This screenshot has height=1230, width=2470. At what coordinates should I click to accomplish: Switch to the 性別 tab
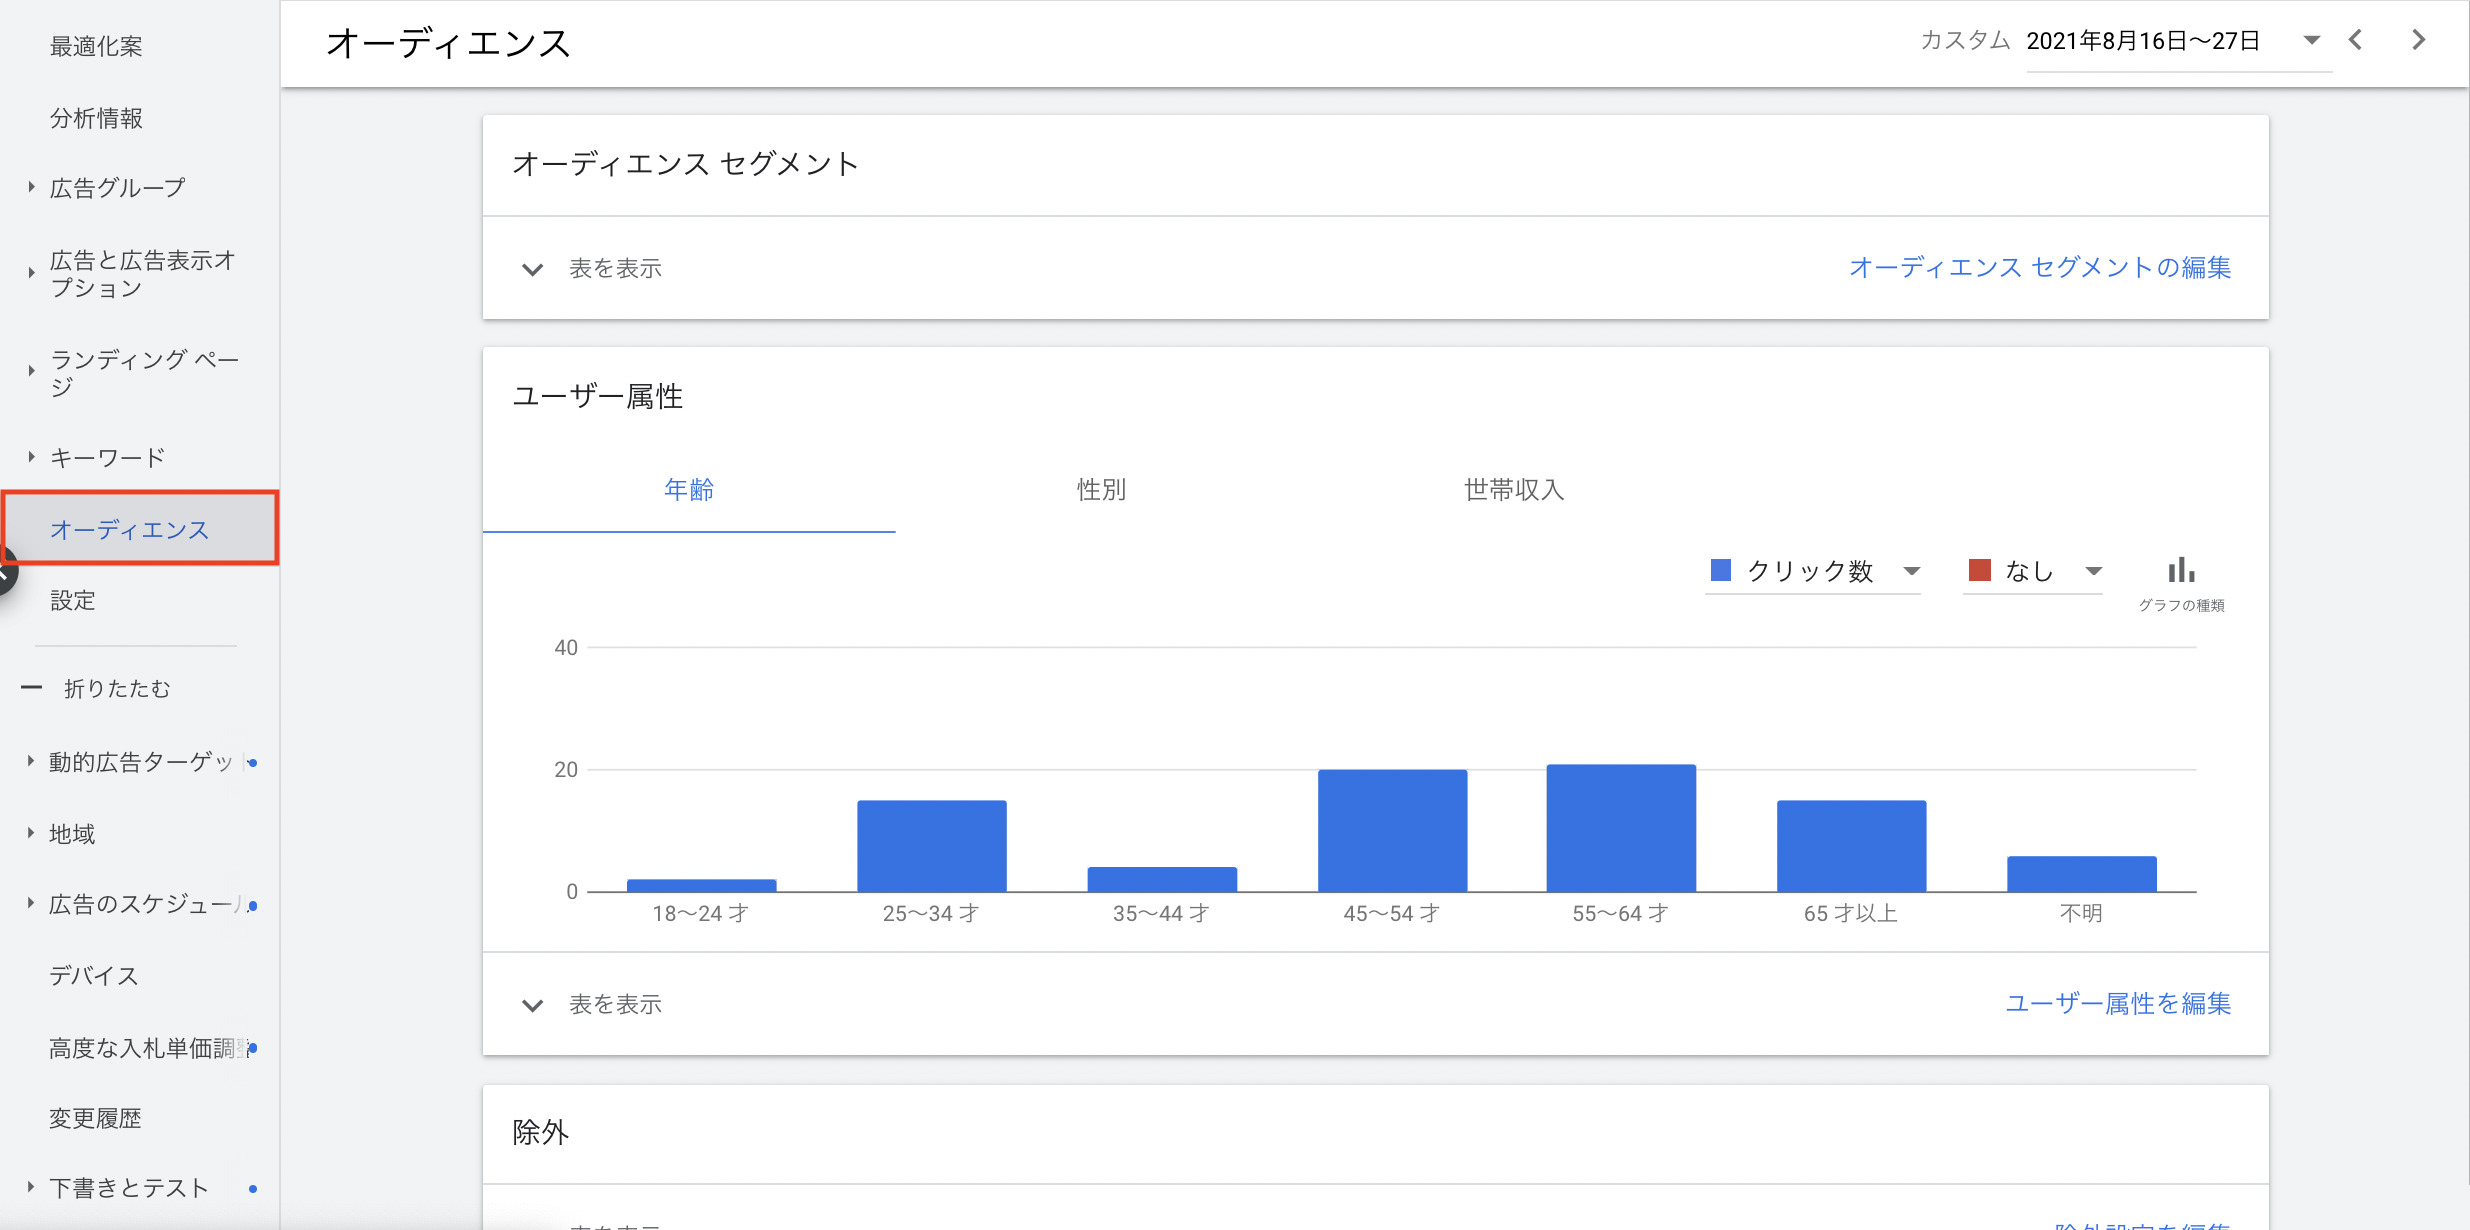(x=1101, y=490)
